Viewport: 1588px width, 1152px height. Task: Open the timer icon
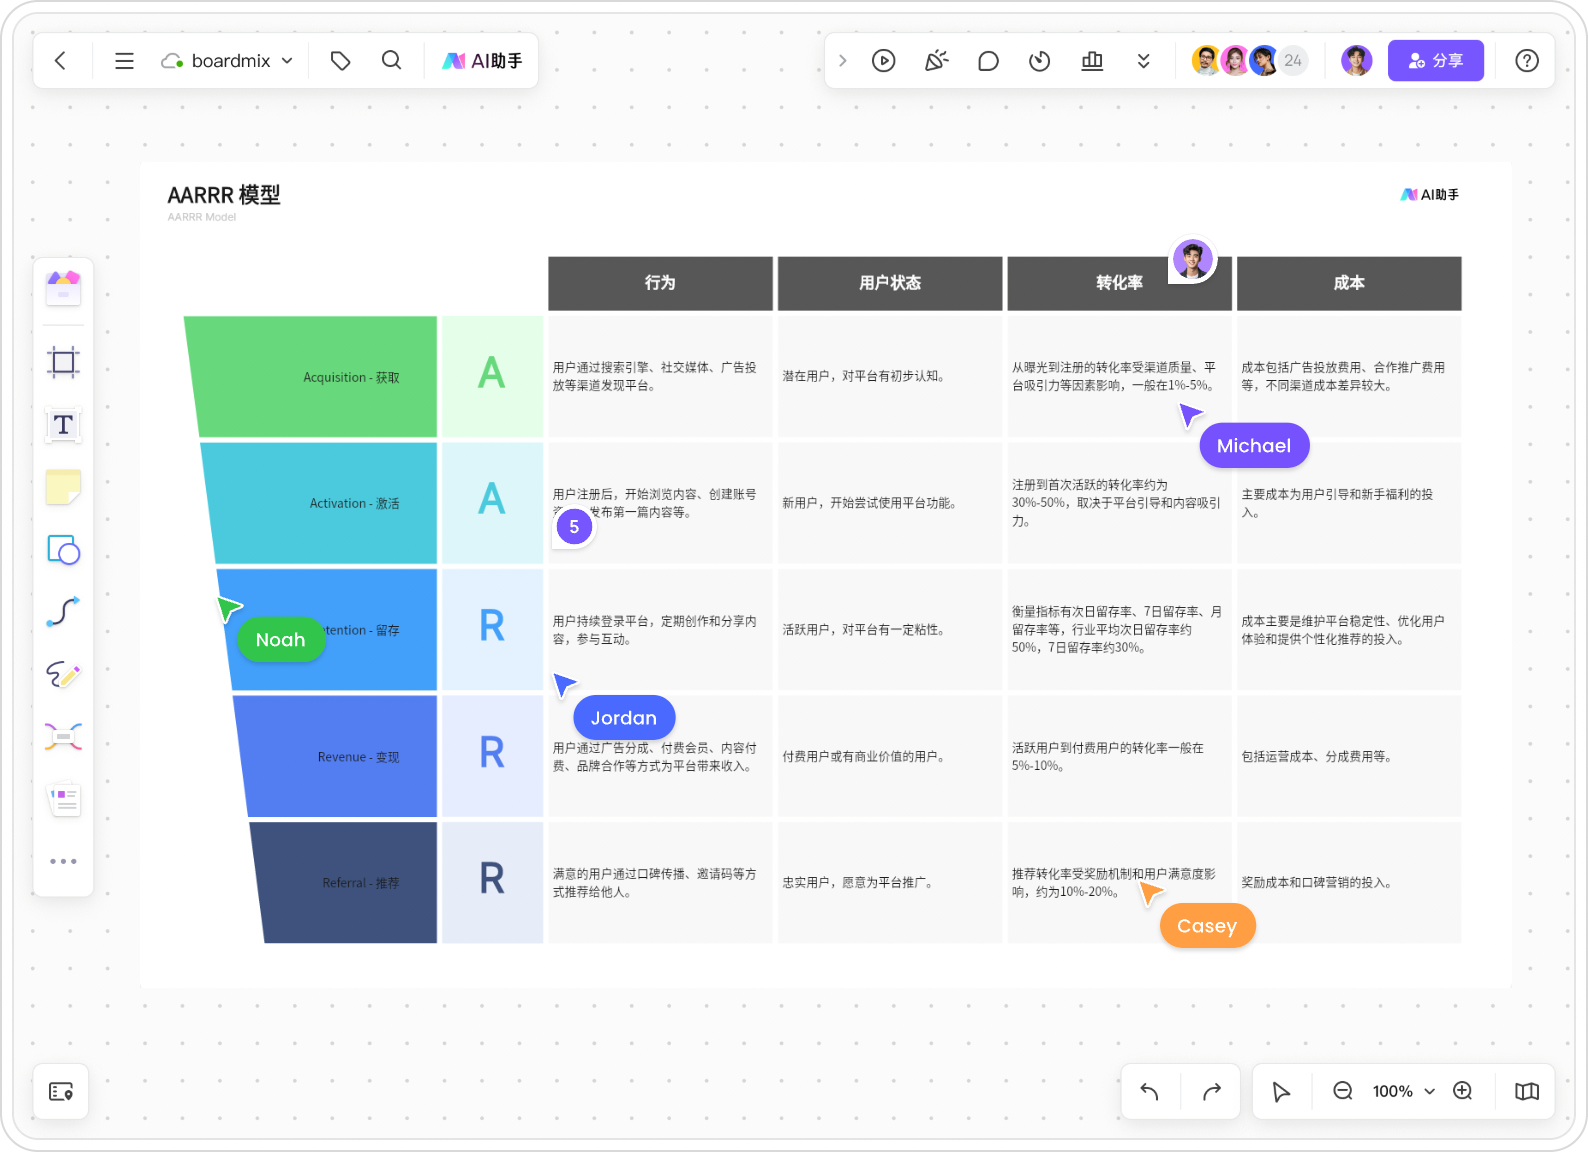click(x=1040, y=61)
